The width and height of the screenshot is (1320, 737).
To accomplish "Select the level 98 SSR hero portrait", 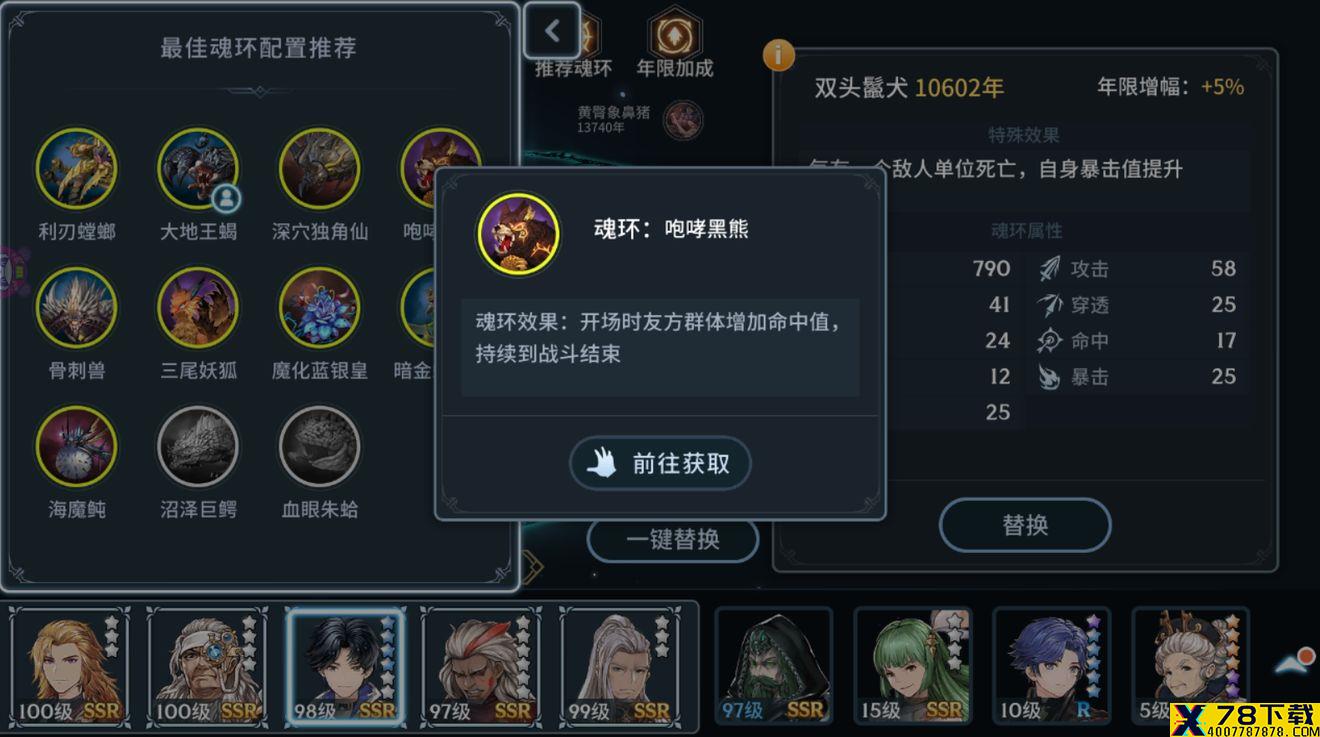I will point(346,667).
